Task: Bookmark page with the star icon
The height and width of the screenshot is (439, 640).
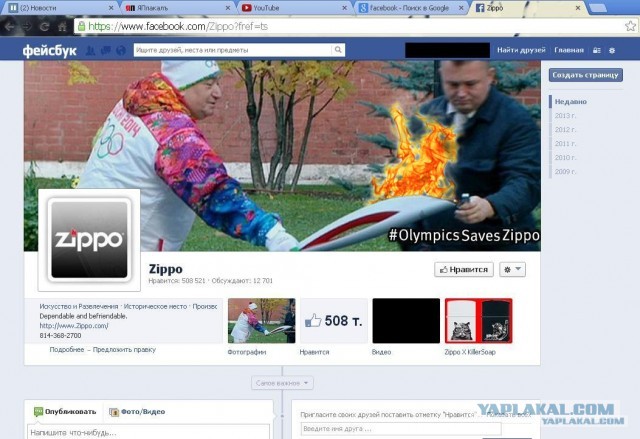Action: tap(630, 26)
